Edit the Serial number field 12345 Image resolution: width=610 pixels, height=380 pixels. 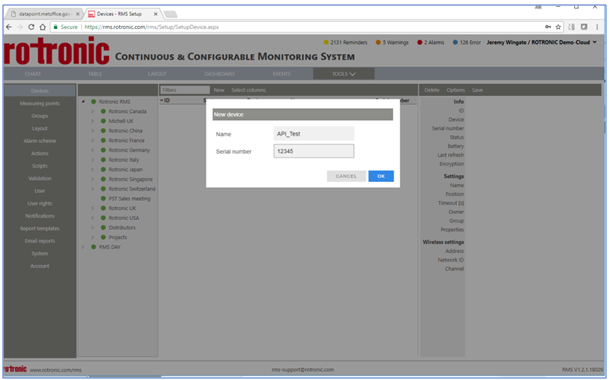click(314, 151)
